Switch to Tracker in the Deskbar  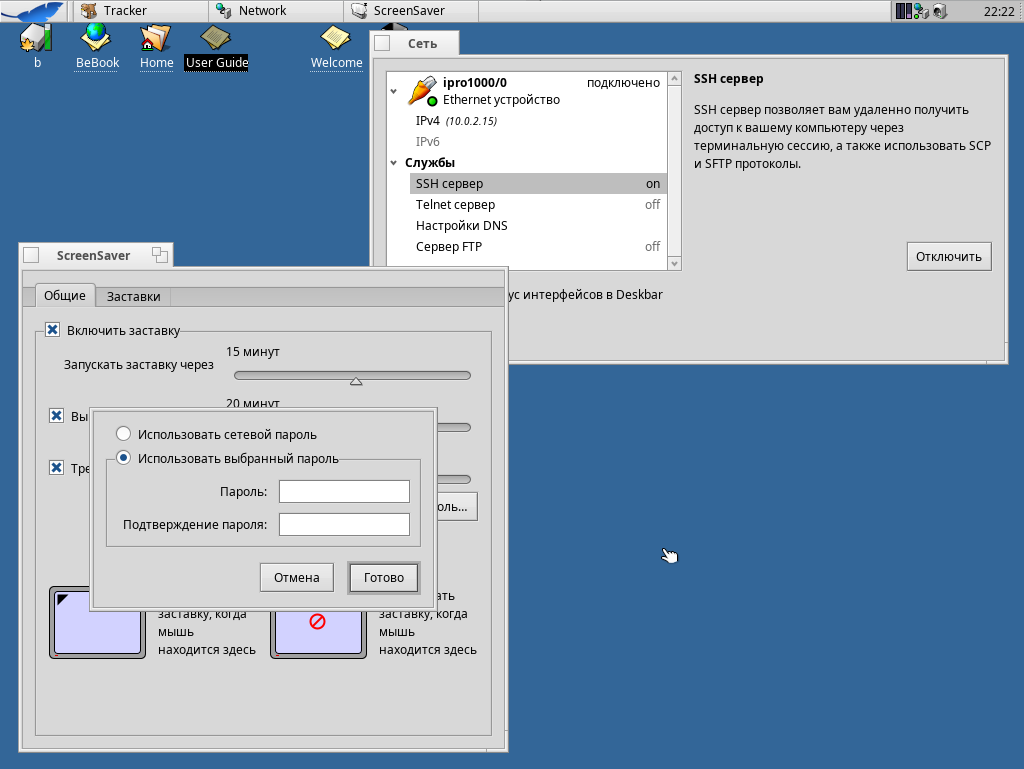click(x=140, y=10)
